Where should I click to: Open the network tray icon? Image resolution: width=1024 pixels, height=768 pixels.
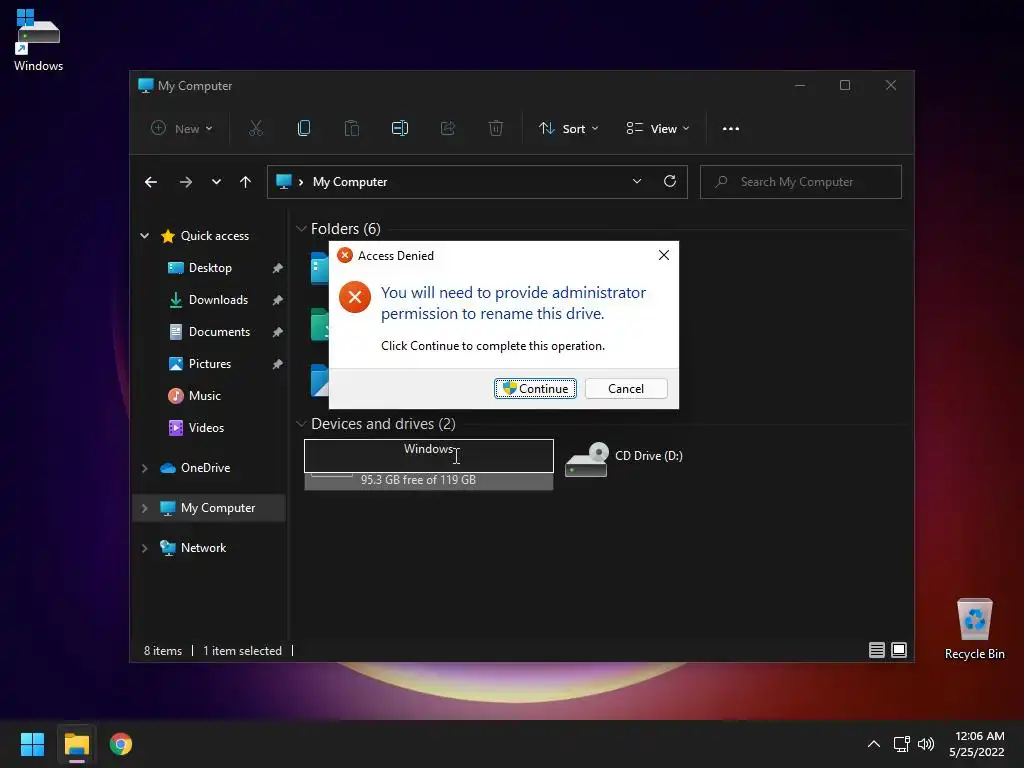[902, 744]
